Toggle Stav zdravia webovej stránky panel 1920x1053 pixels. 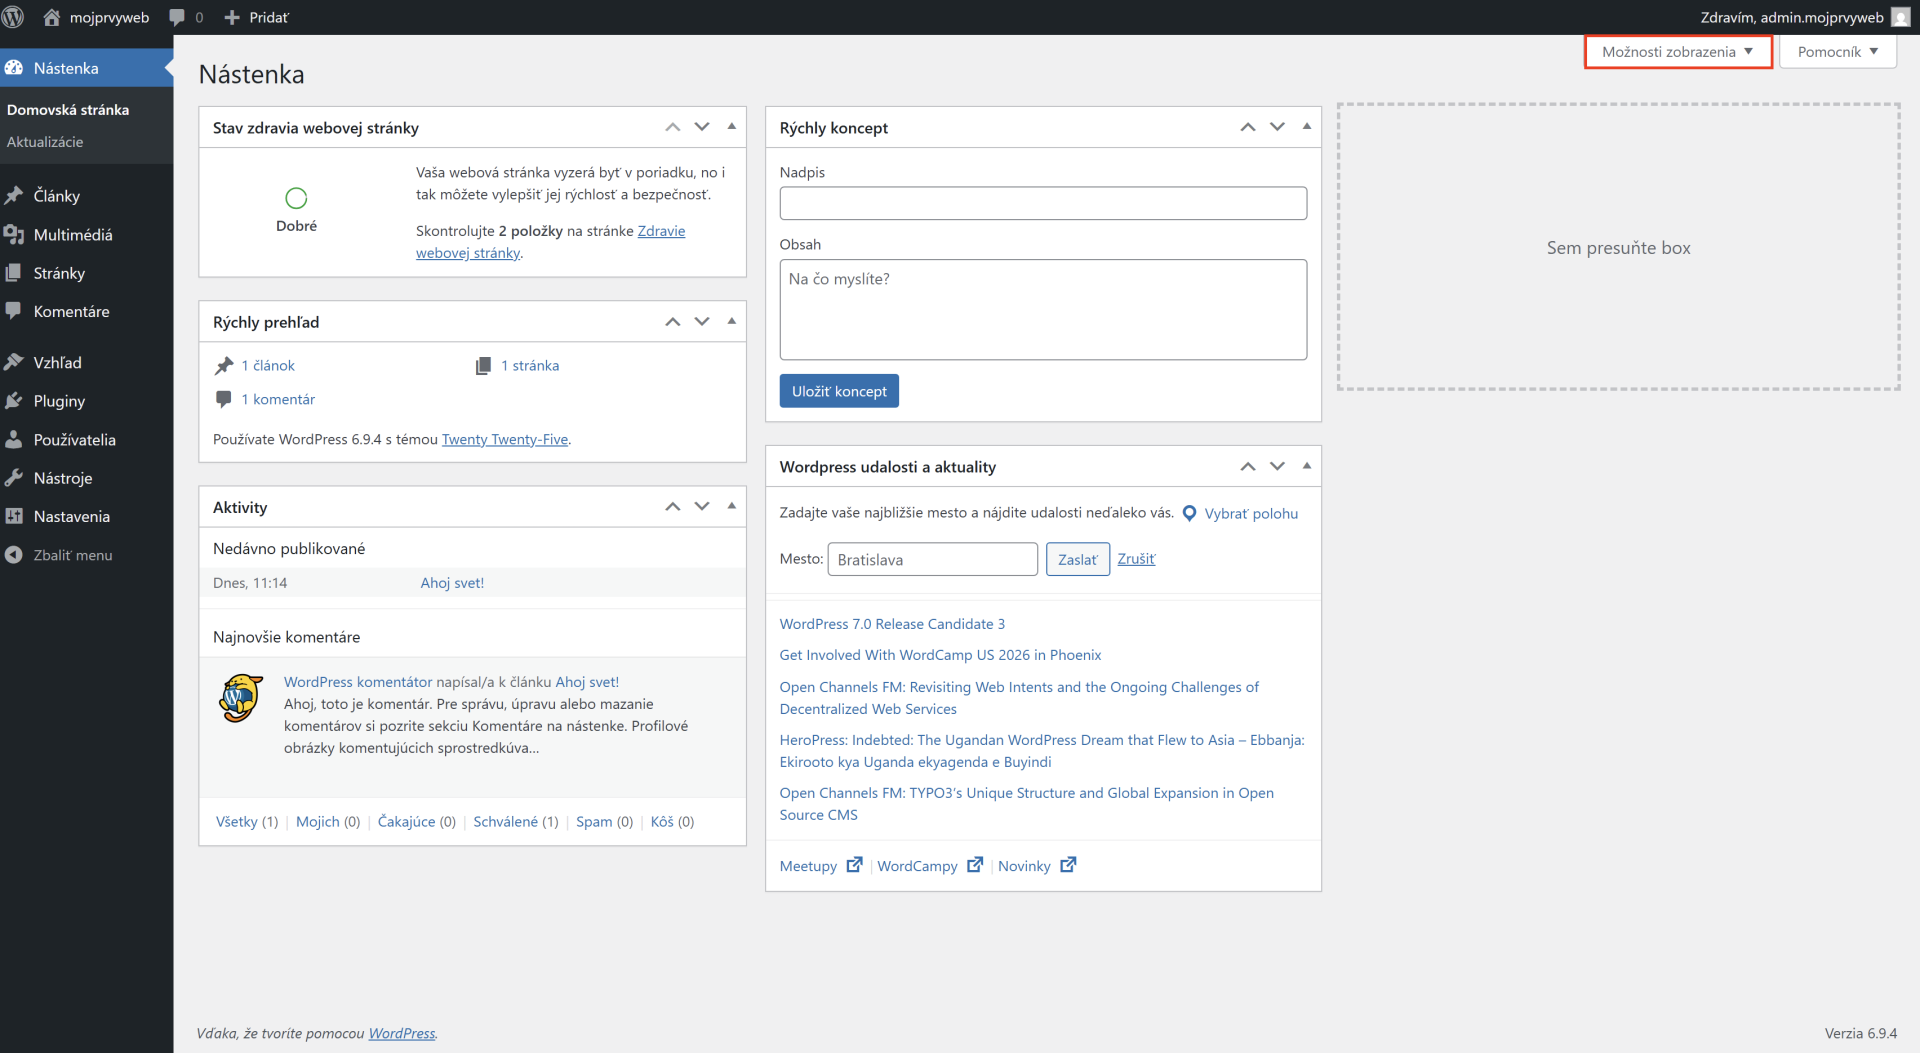(x=732, y=127)
